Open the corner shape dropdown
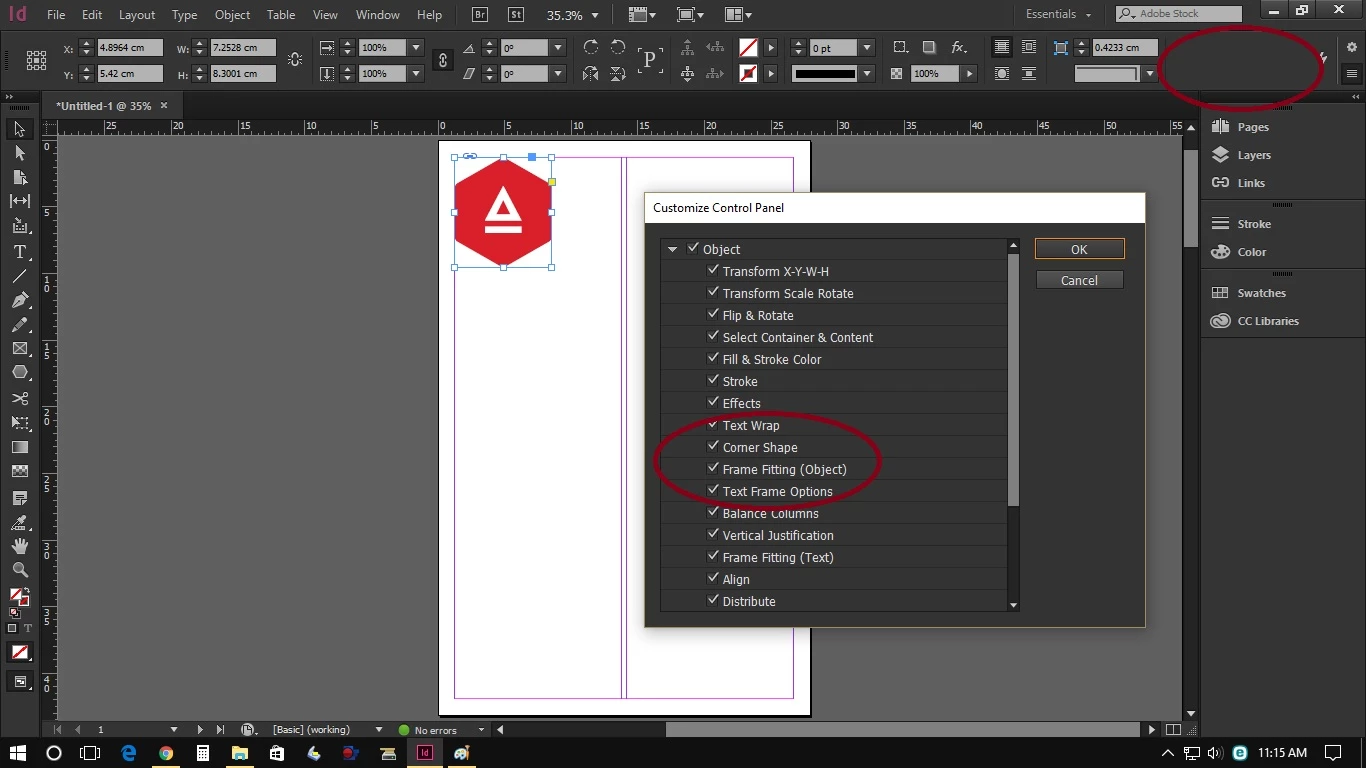Viewport: 1366px width, 768px height. pos(1150,73)
